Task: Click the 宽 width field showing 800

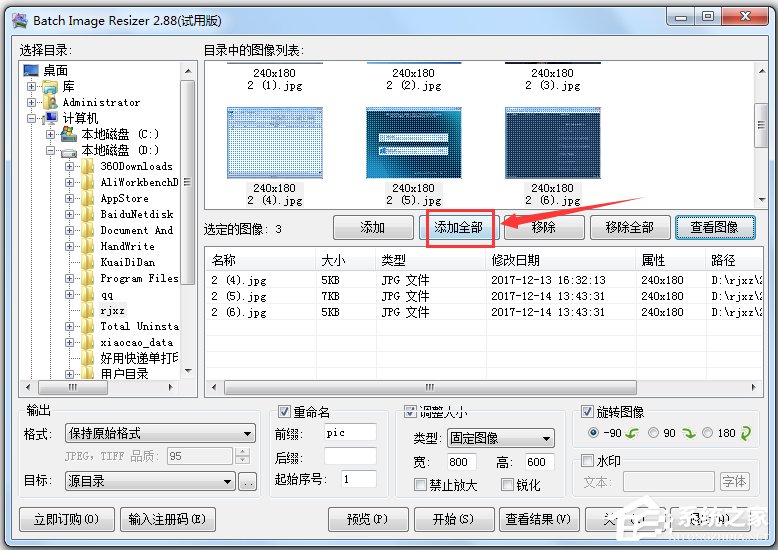Action: point(461,462)
